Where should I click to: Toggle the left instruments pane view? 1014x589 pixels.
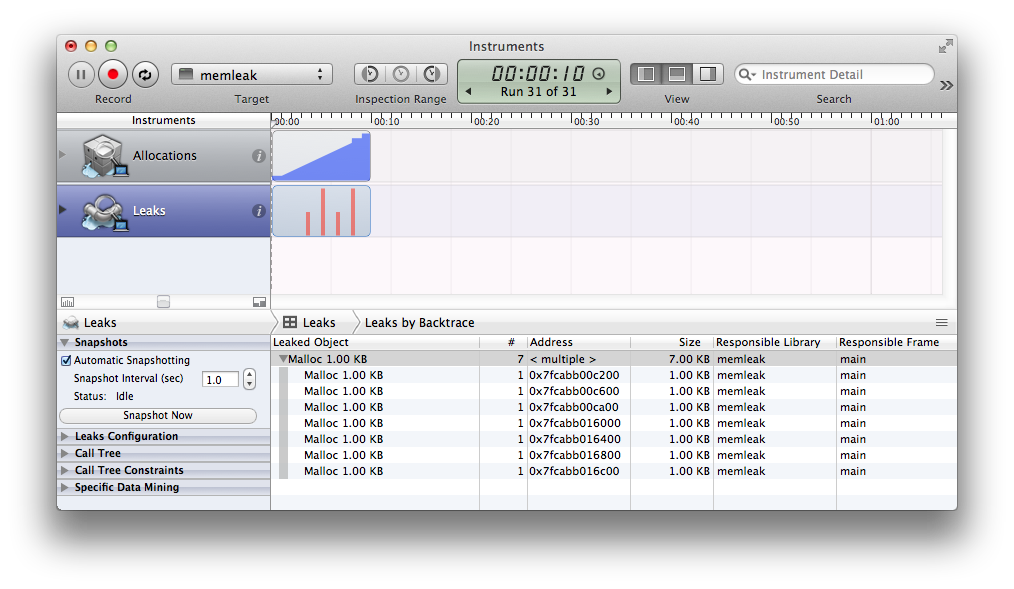645,74
